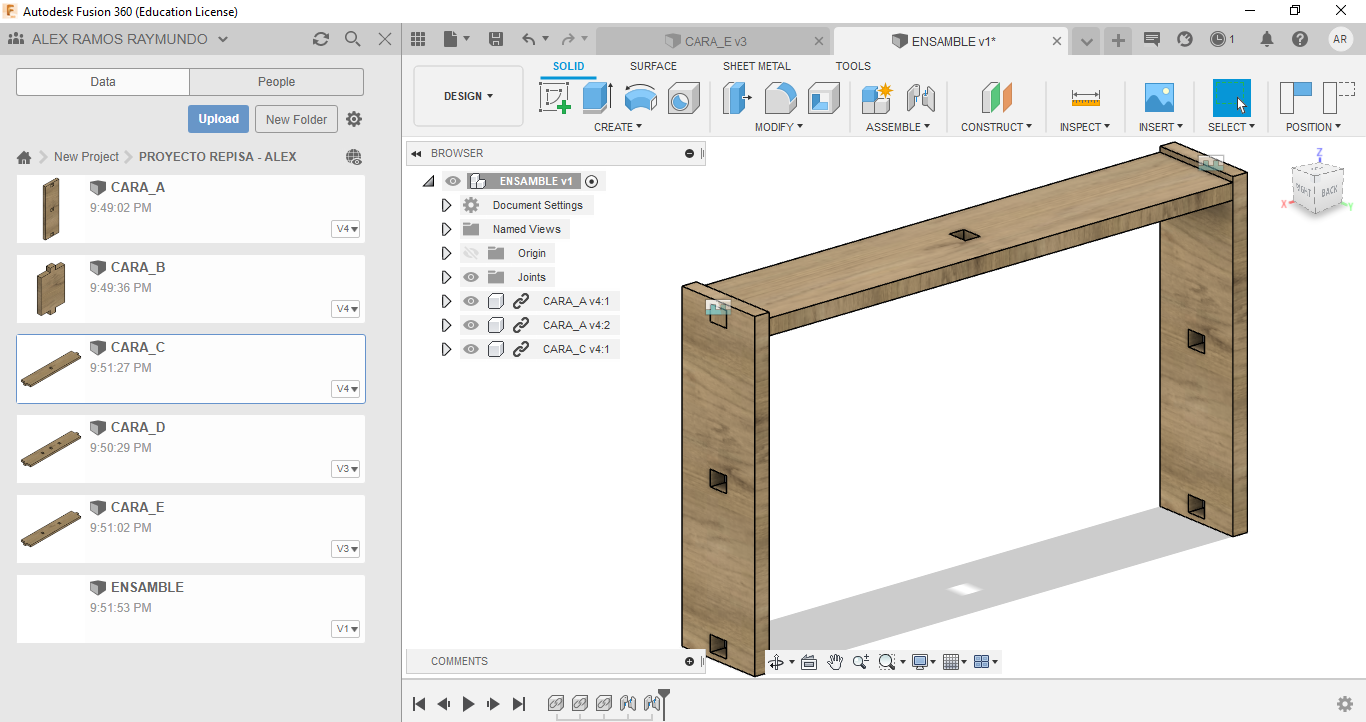
Task: Activate the ENSAMBLE v1 radio button
Action: click(592, 181)
